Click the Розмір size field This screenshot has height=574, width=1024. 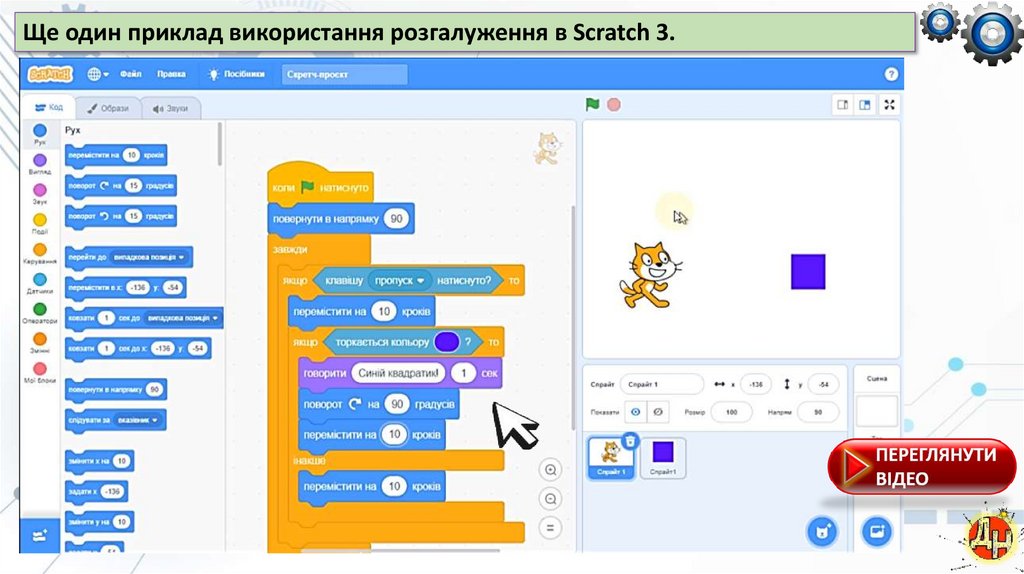(x=731, y=412)
